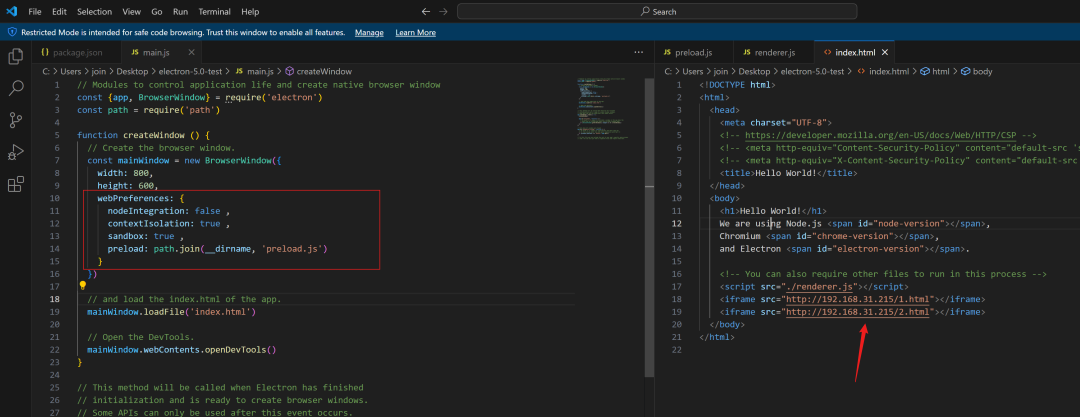Click the ./renderer.js script source link
Viewport: 1080px width, 417px height.
coord(819,287)
